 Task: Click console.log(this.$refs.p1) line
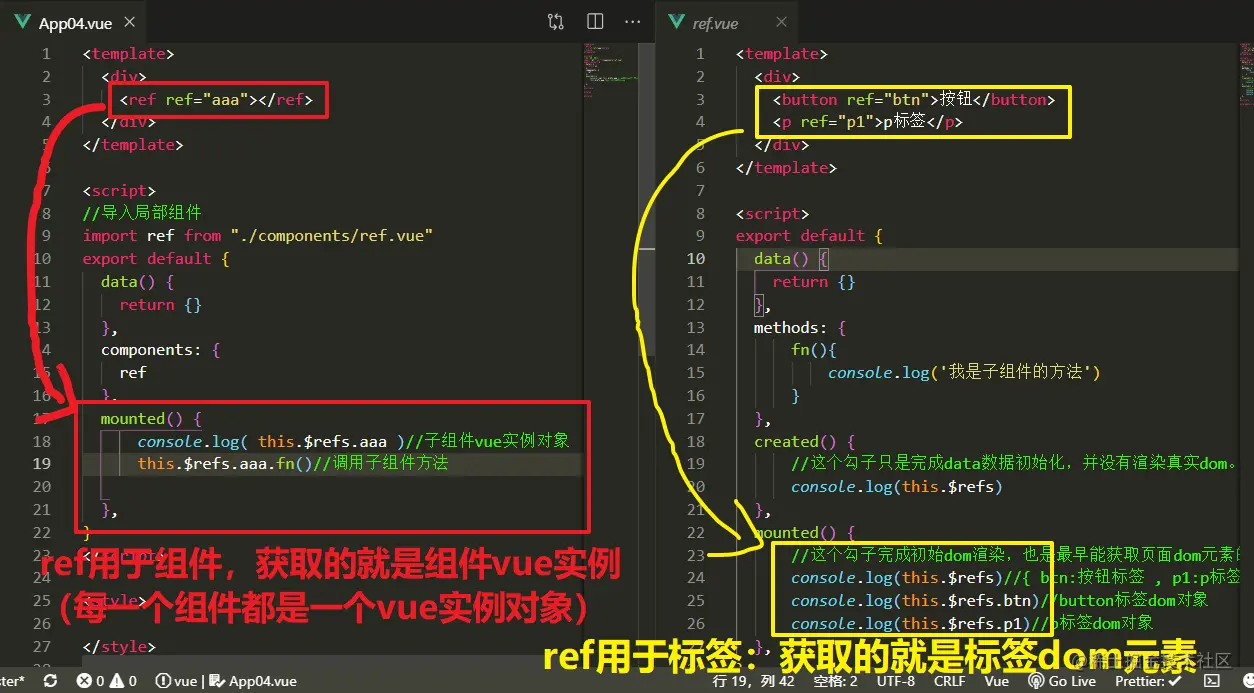pyautogui.click(x=909, y=624)
